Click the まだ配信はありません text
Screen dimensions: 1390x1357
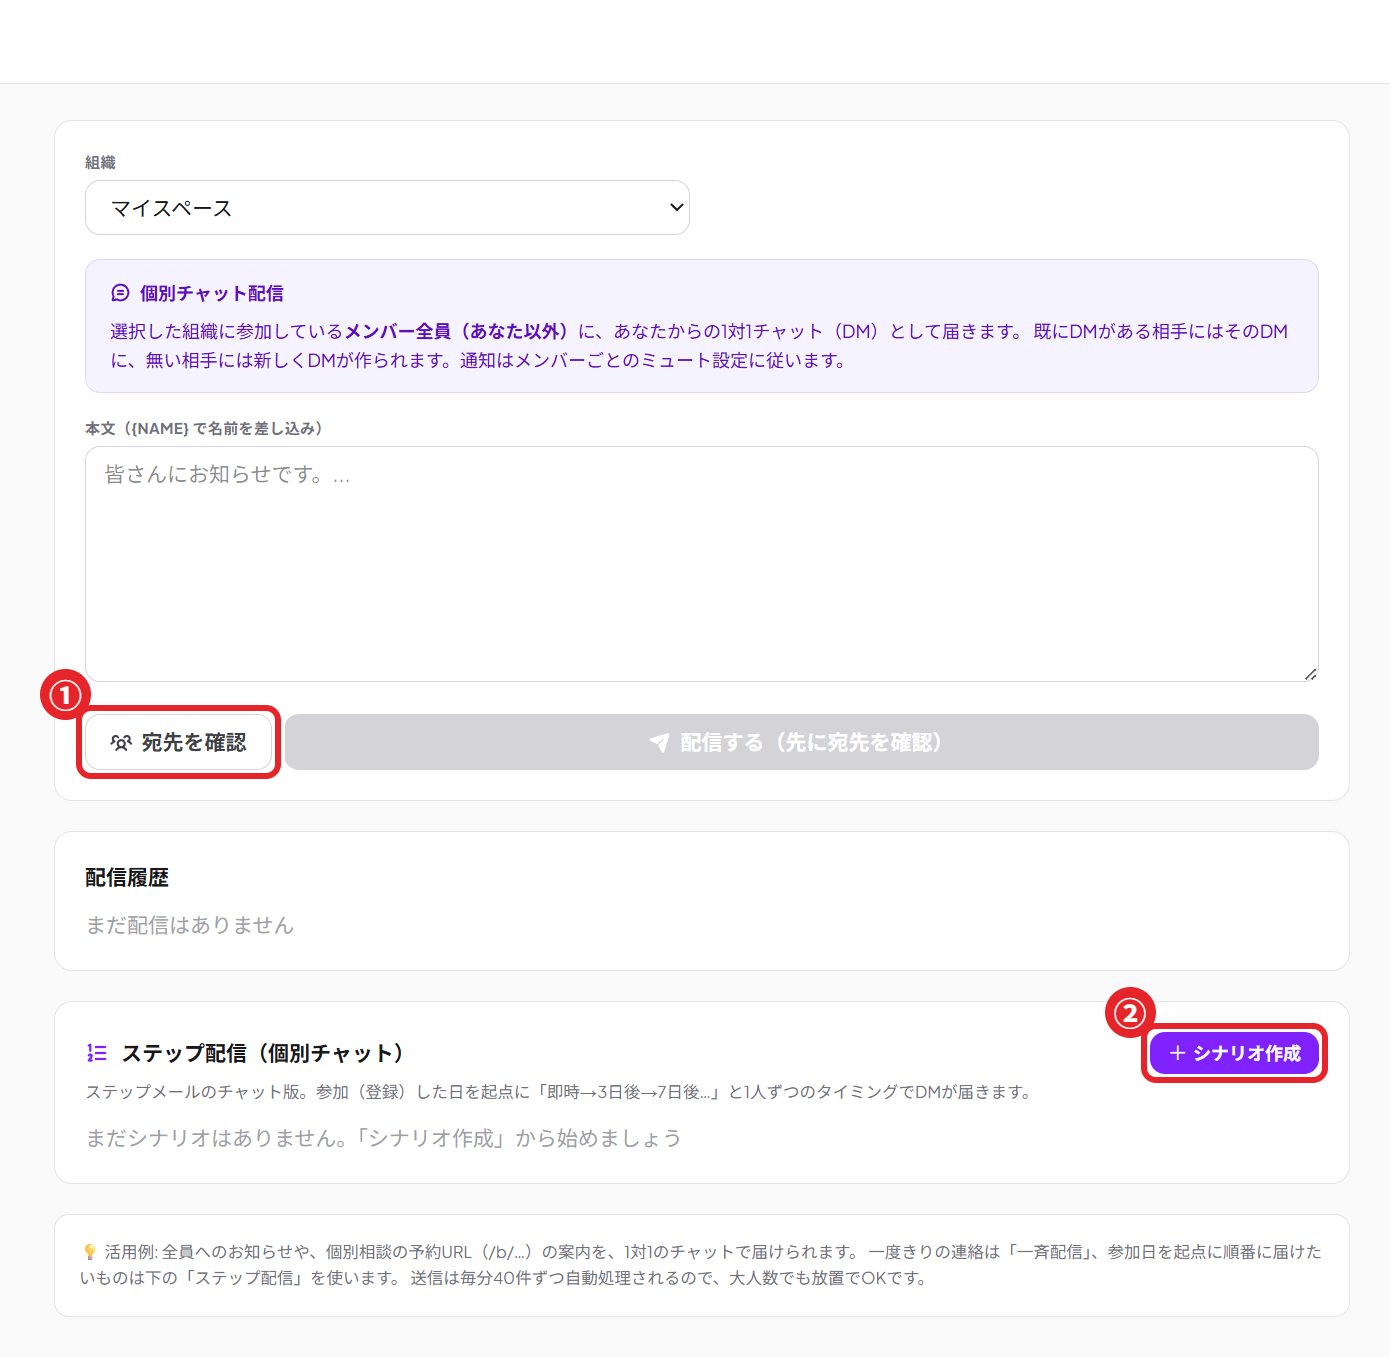click(190, 925)
